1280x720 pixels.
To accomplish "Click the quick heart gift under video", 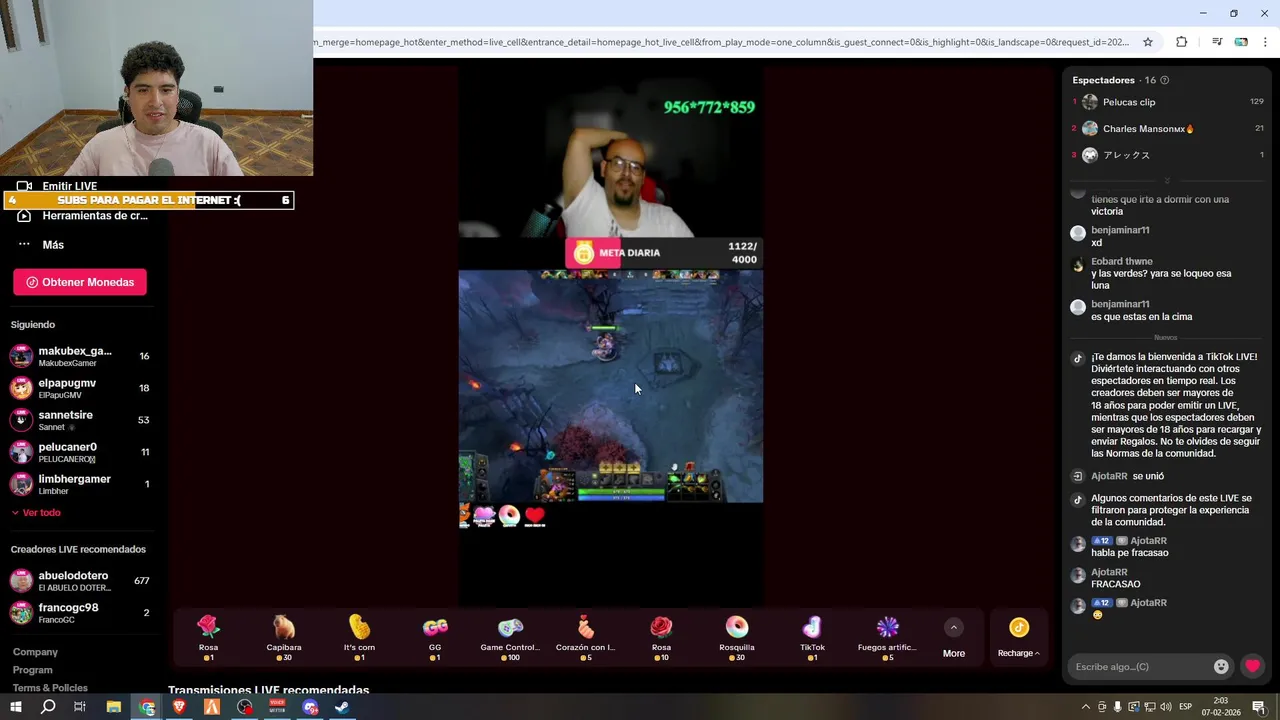I will pyautogui.click(x=535, y=516).
